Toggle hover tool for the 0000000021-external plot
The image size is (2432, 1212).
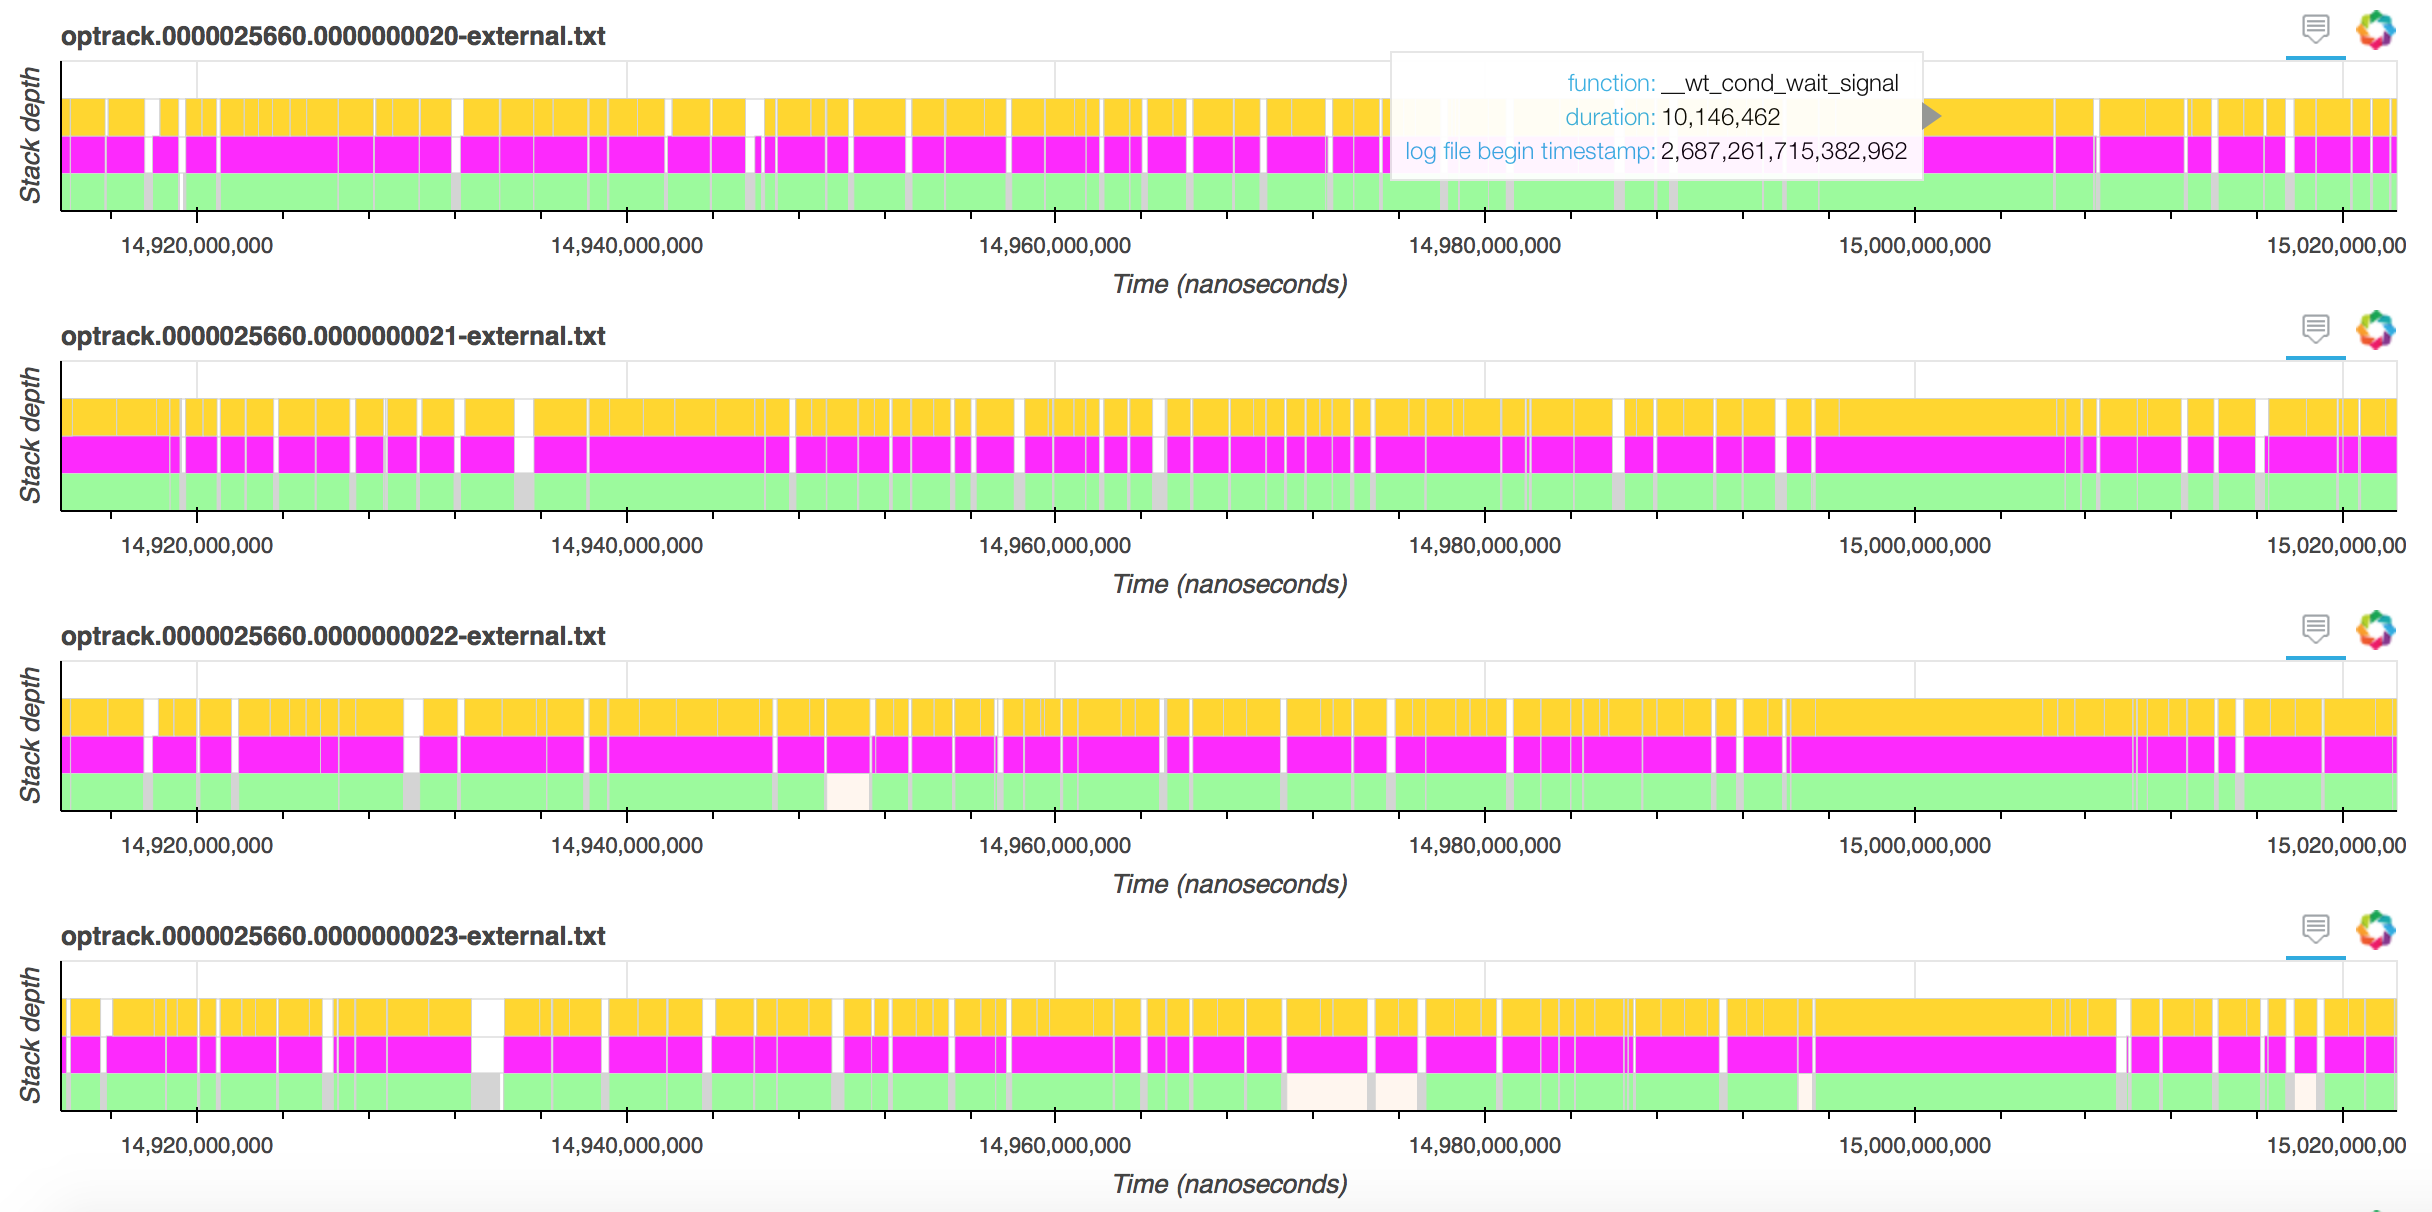tap(2315, 329)
